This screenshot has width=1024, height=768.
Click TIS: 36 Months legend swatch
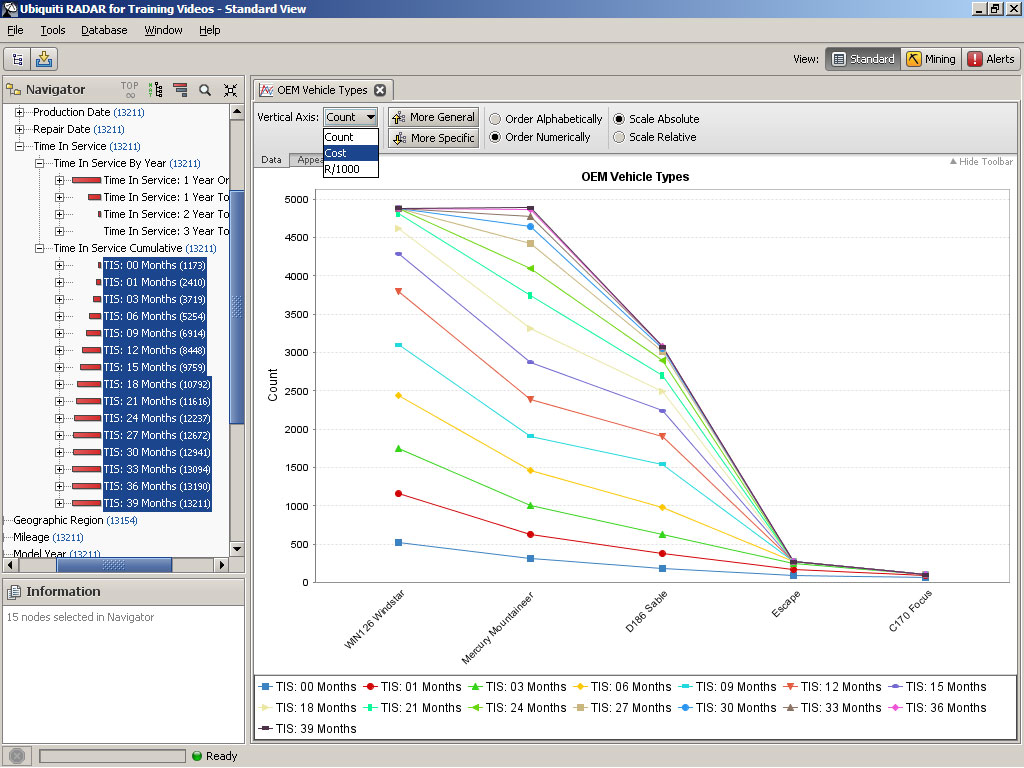pos(895,708)
